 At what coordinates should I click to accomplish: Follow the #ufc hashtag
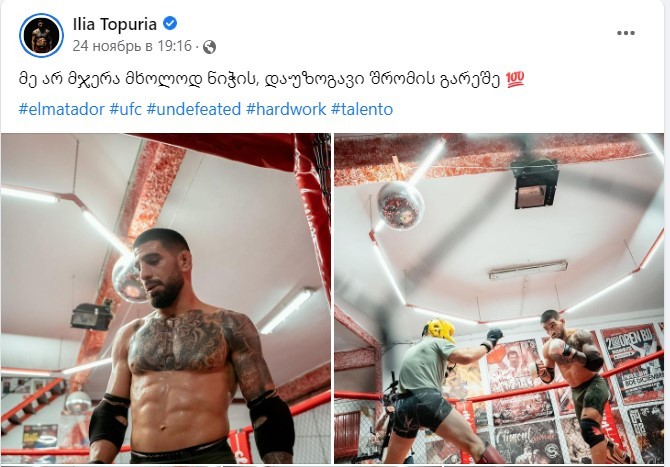(126, 109)
